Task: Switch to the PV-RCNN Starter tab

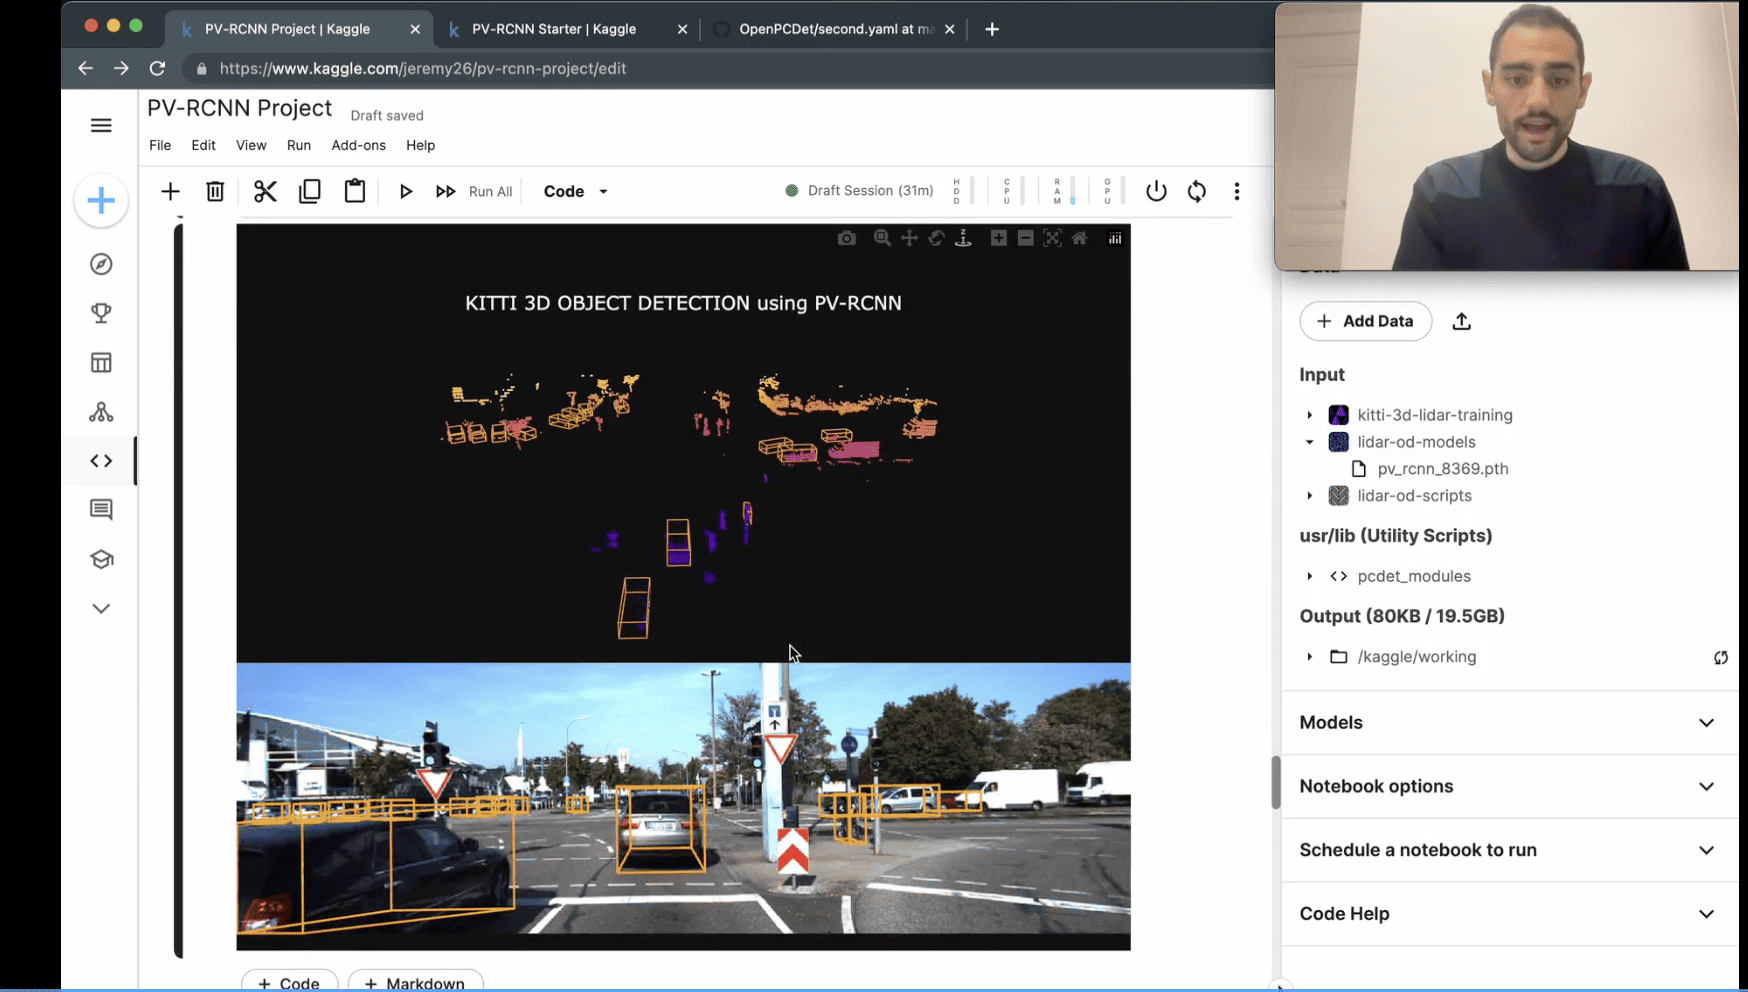Action: (x=554, y=29)
